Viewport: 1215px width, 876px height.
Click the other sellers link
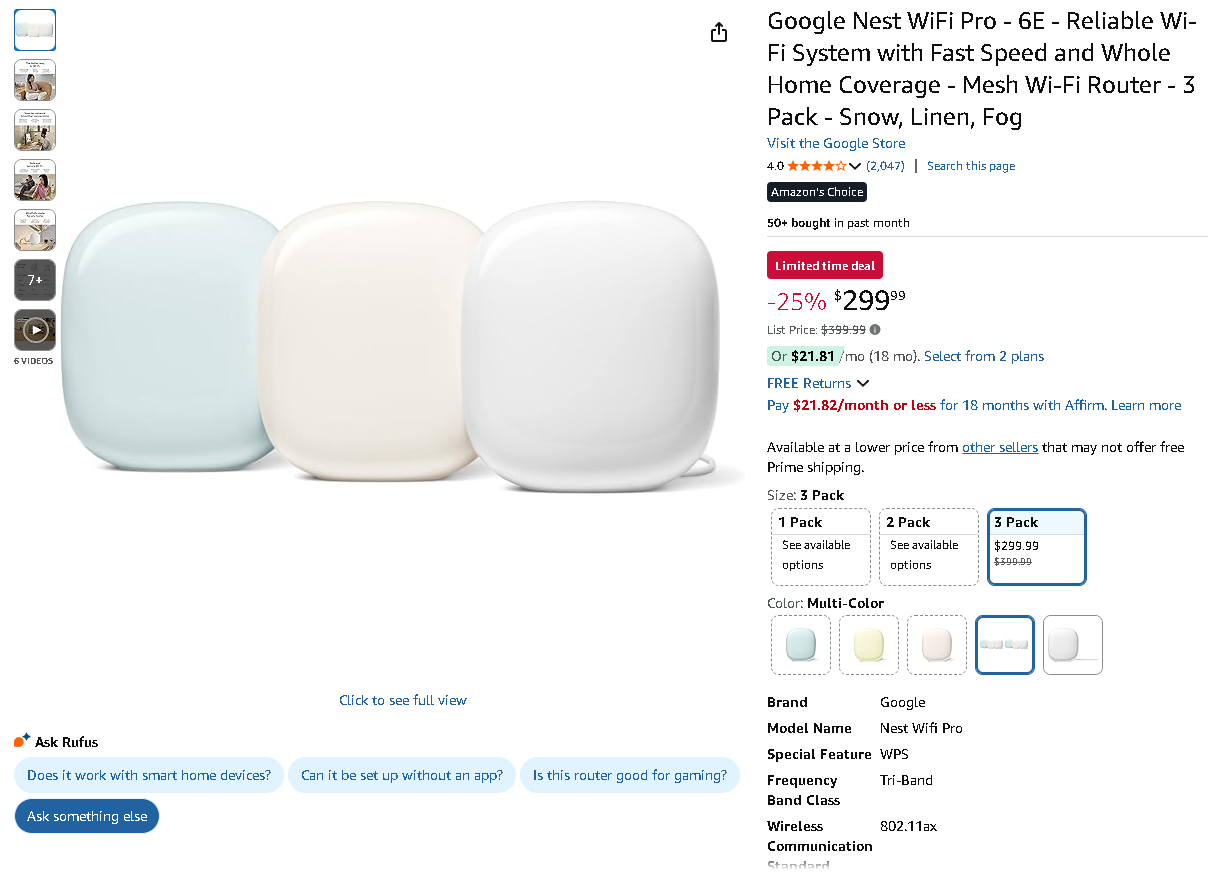pos(1000,447)
